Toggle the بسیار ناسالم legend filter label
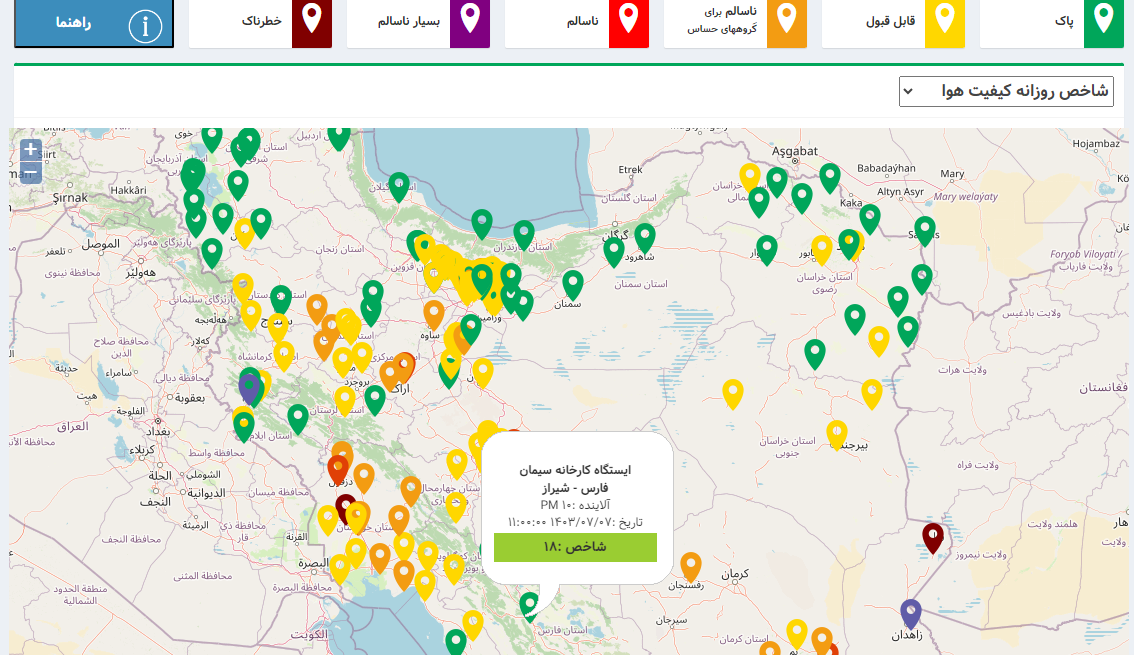Viewport: 1134px width, 655px height. tap(409, 23)
